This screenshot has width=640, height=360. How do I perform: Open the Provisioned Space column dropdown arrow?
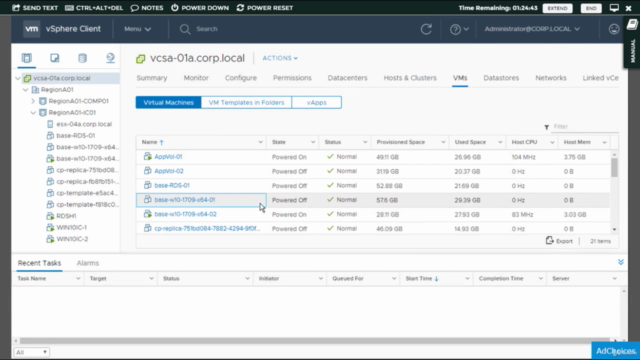[443, 142]
